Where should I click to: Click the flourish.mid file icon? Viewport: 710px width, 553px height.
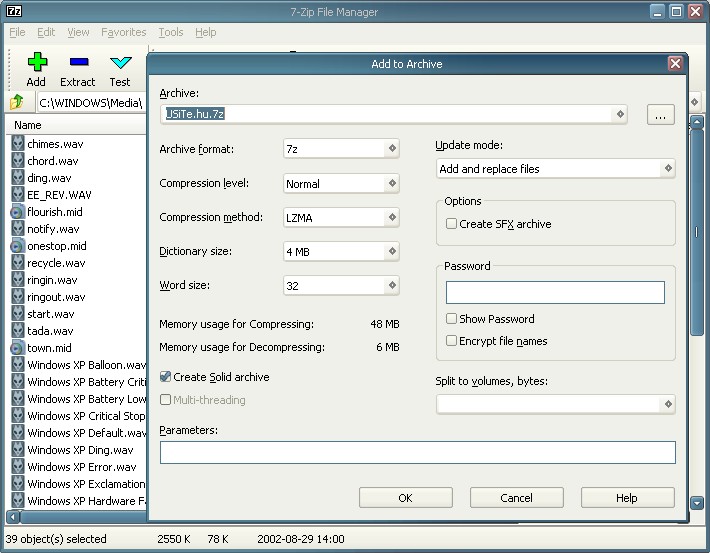click(18, 211)
